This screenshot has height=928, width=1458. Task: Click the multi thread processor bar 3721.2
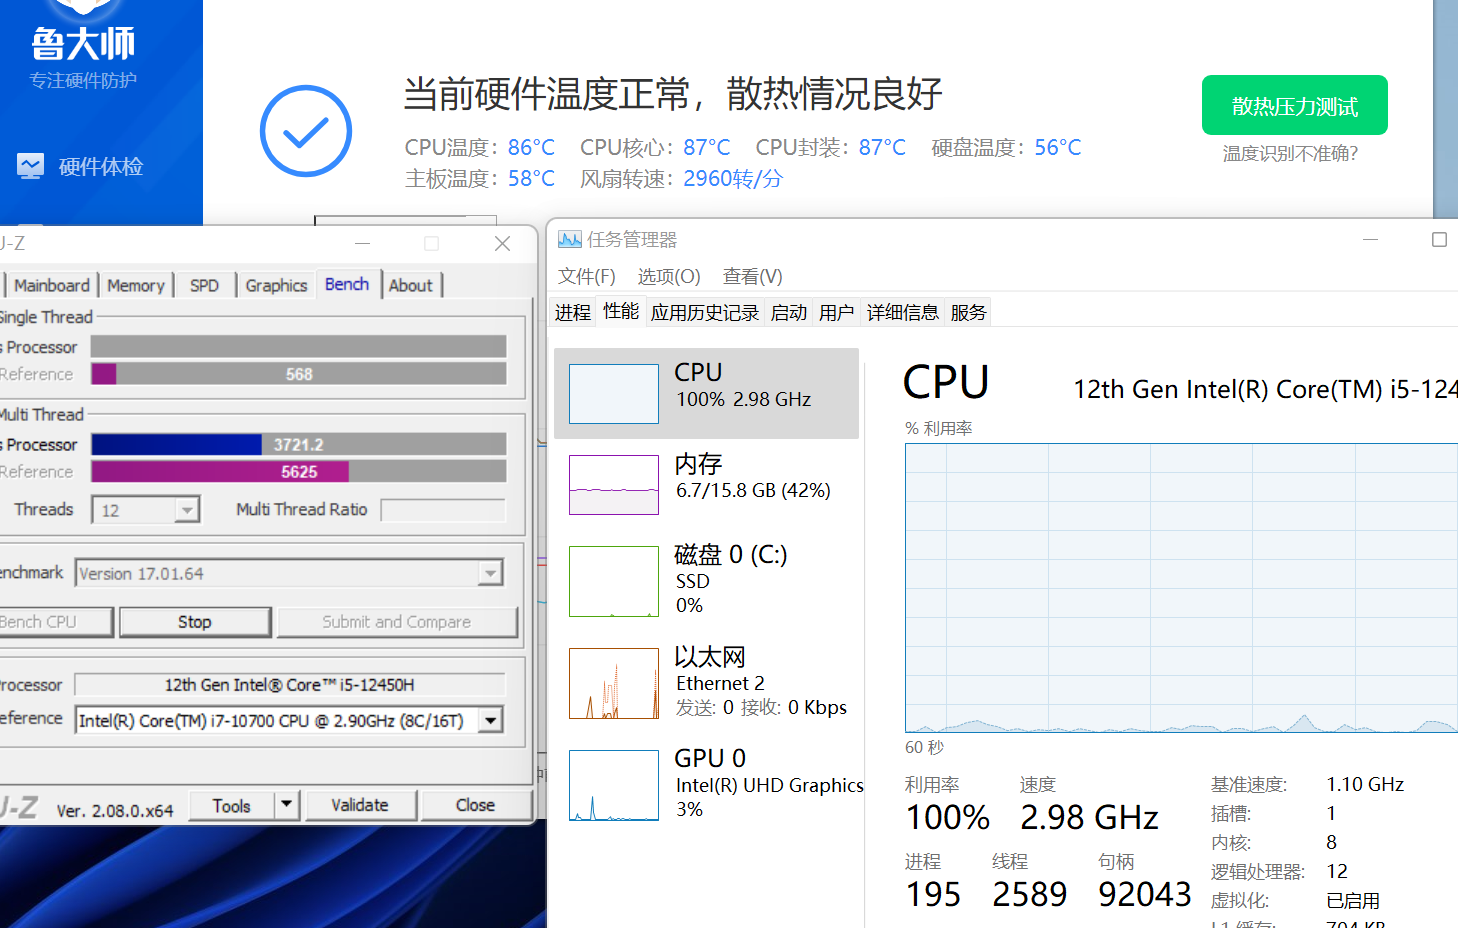[x=298, y=444]
